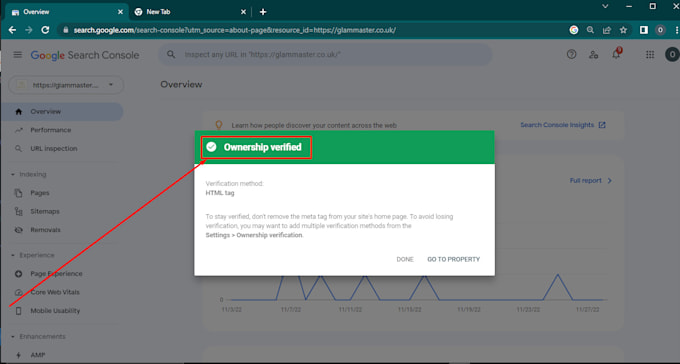
Task: Click the Google account avatar in Search Console
Action: pyautogui.click(x=672, y=54)
